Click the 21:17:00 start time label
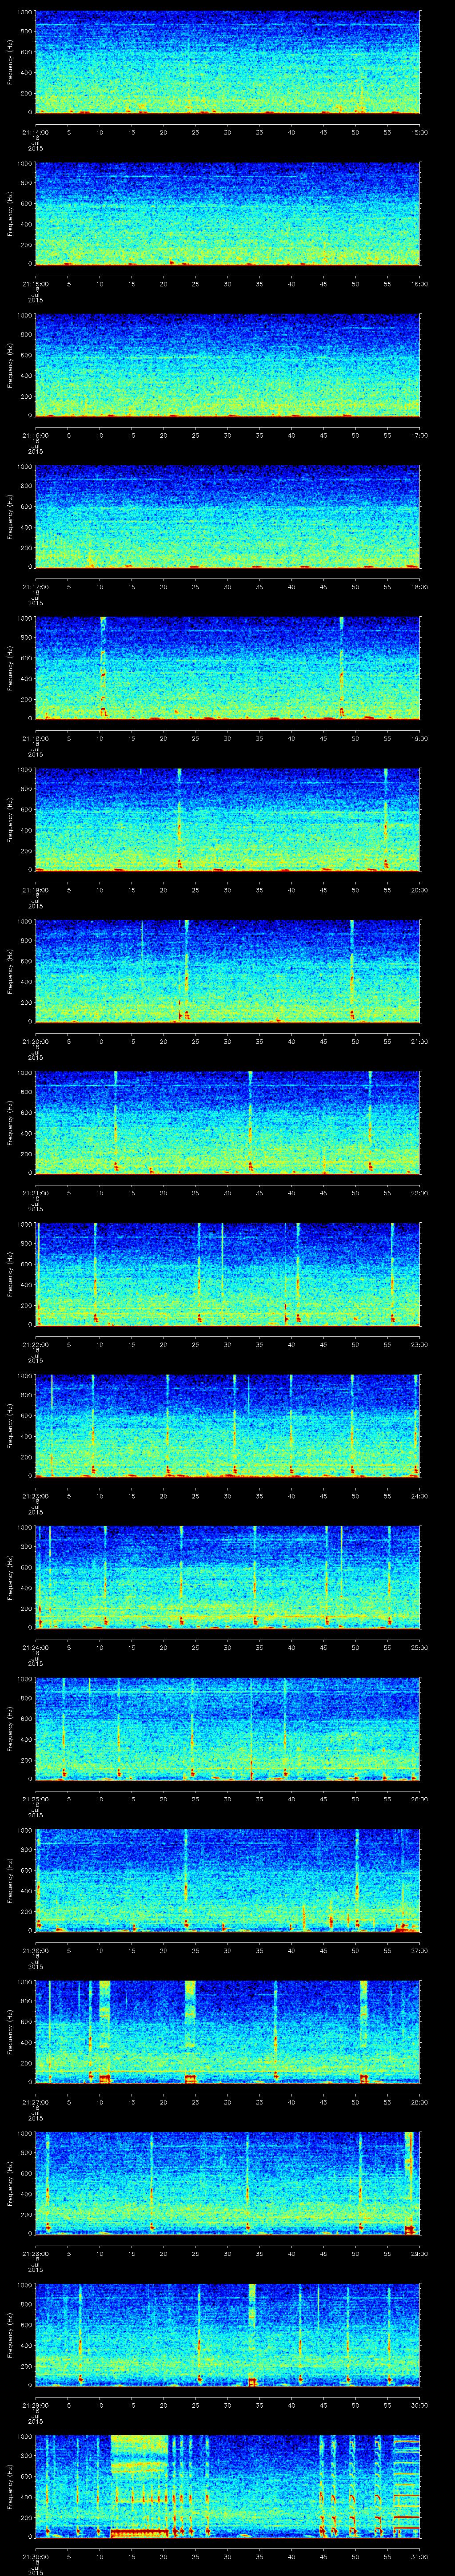Image resolution: width=455 pixels, height=2576 pixels. click(x=35, y=587)
